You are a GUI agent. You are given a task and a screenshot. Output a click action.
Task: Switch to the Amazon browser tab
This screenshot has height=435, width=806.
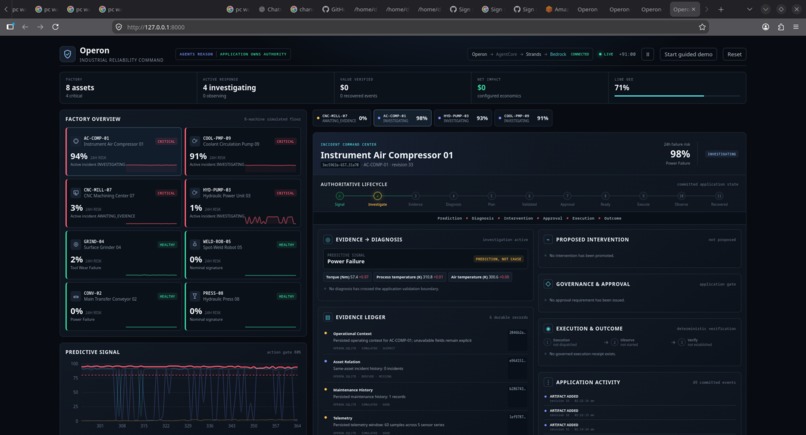pos(556,9)
